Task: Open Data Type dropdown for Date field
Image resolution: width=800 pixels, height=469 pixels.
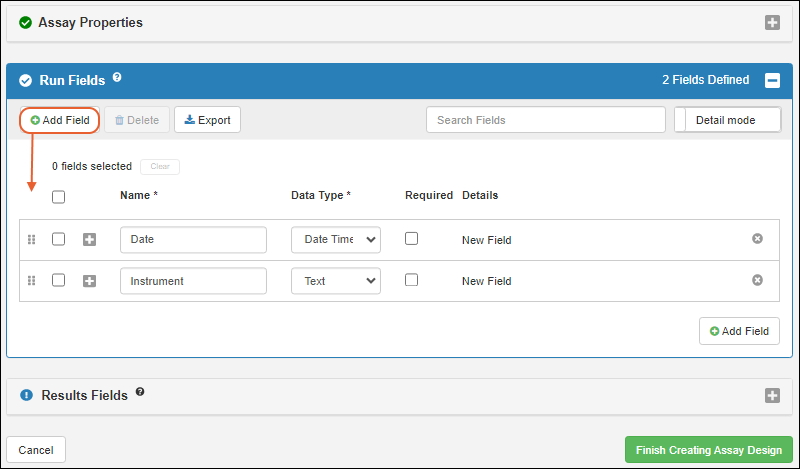Action: click(335, 240)
